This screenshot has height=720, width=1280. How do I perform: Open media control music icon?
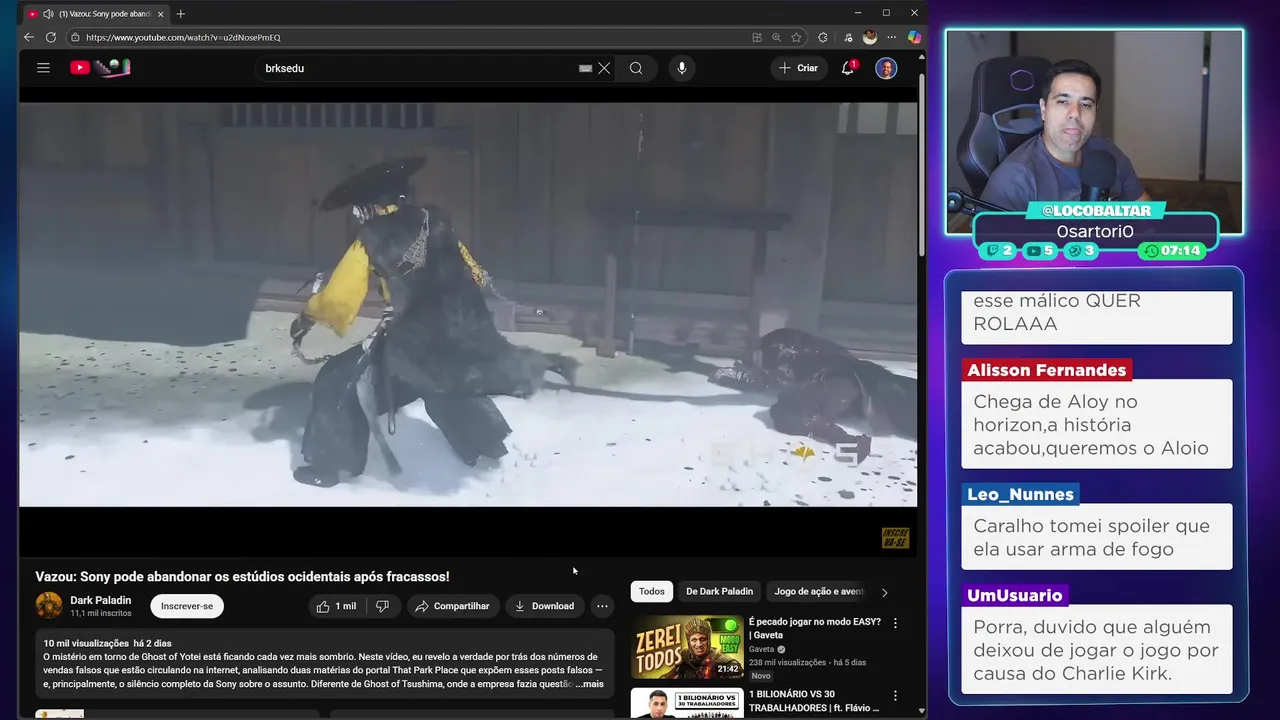tap(848, 37)
